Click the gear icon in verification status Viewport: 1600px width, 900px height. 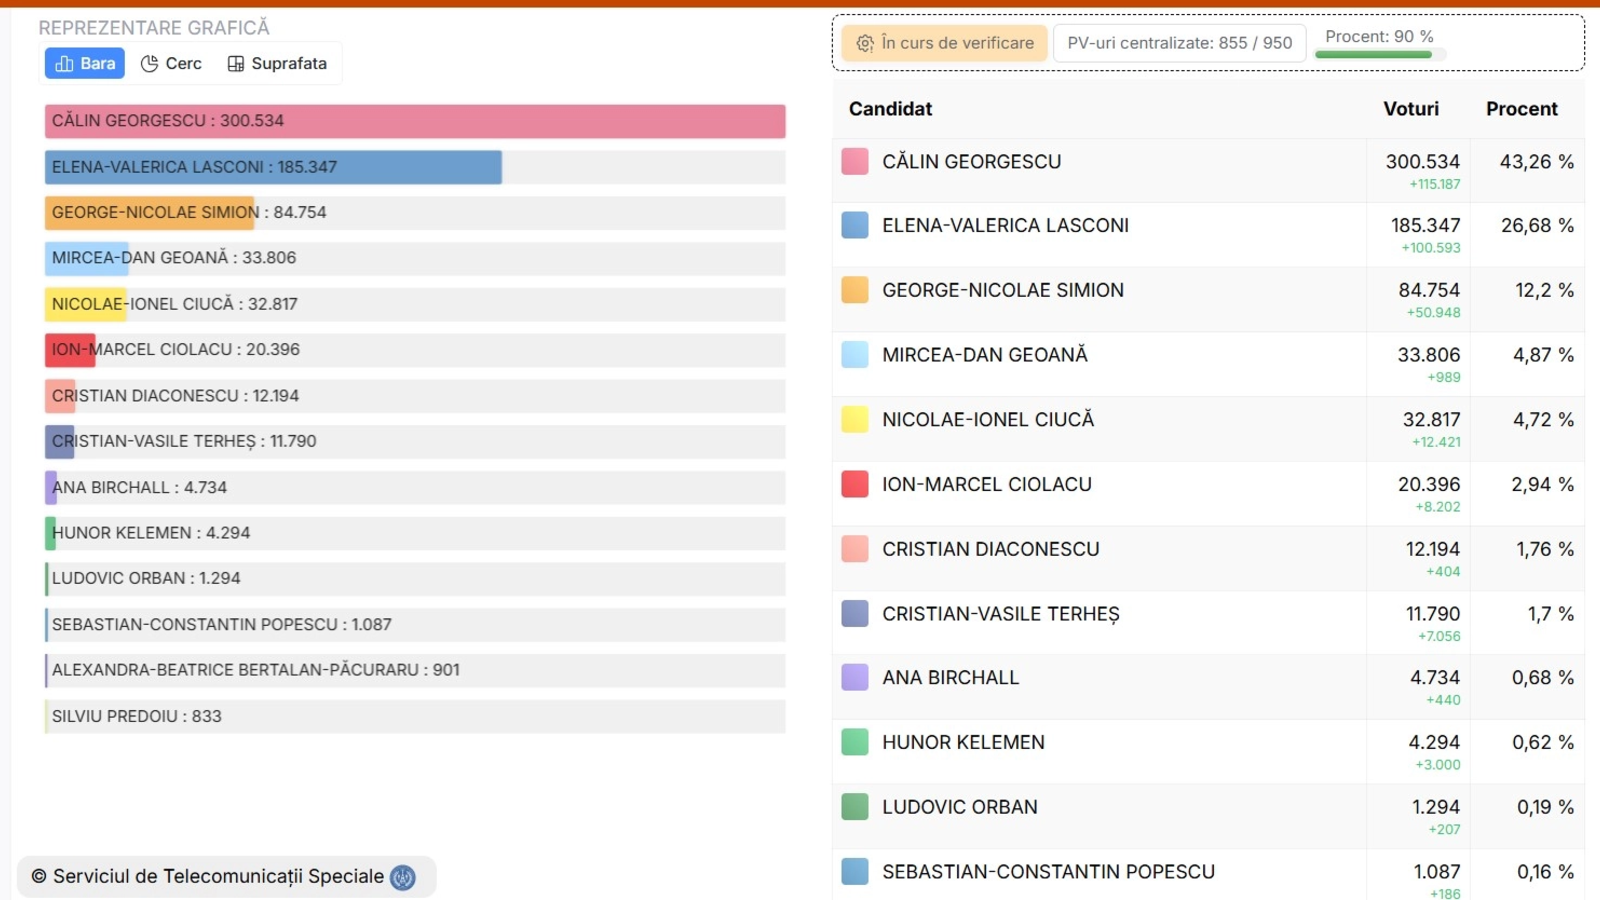click(865, 43)
